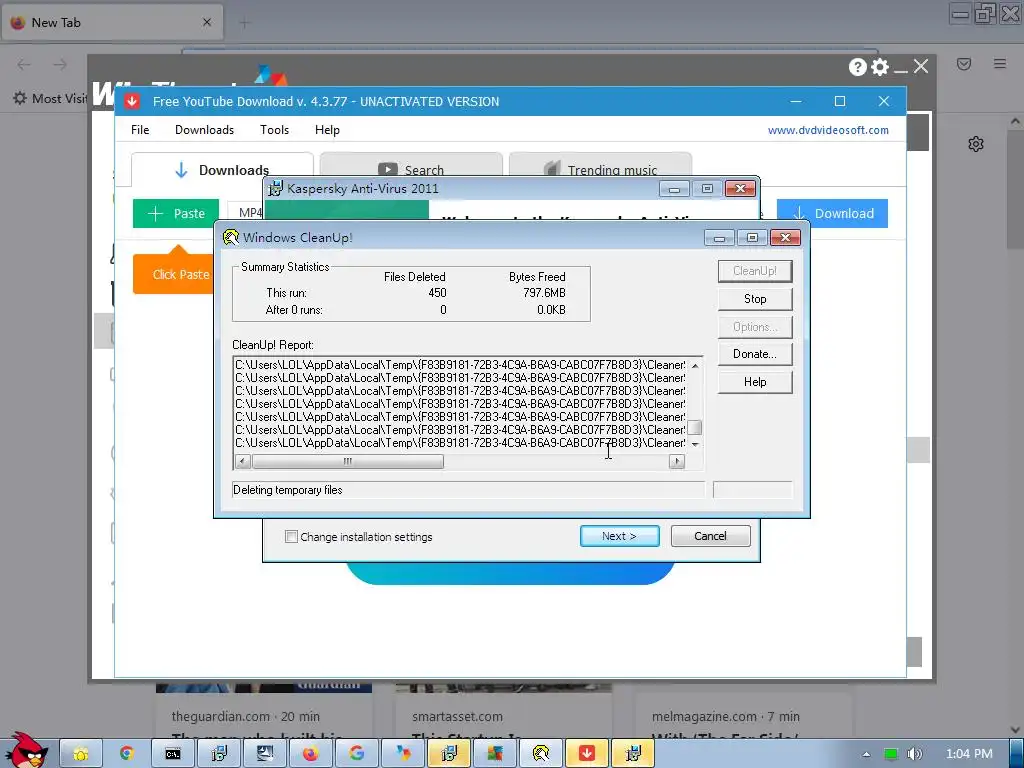
Task: Open the yellow first taskbar icon
Action: [80, 754]
